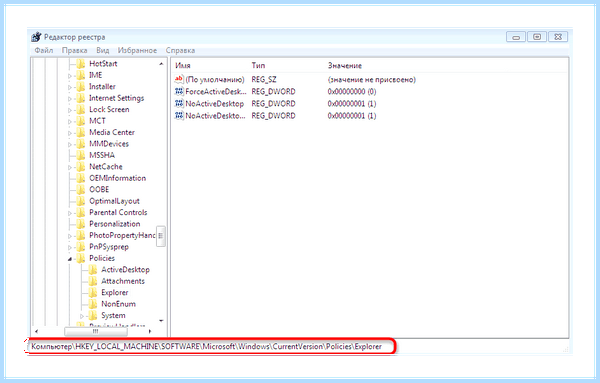Collapse the Policies tree node
This screenshot has width=600, height=383.
click(70, 259)
